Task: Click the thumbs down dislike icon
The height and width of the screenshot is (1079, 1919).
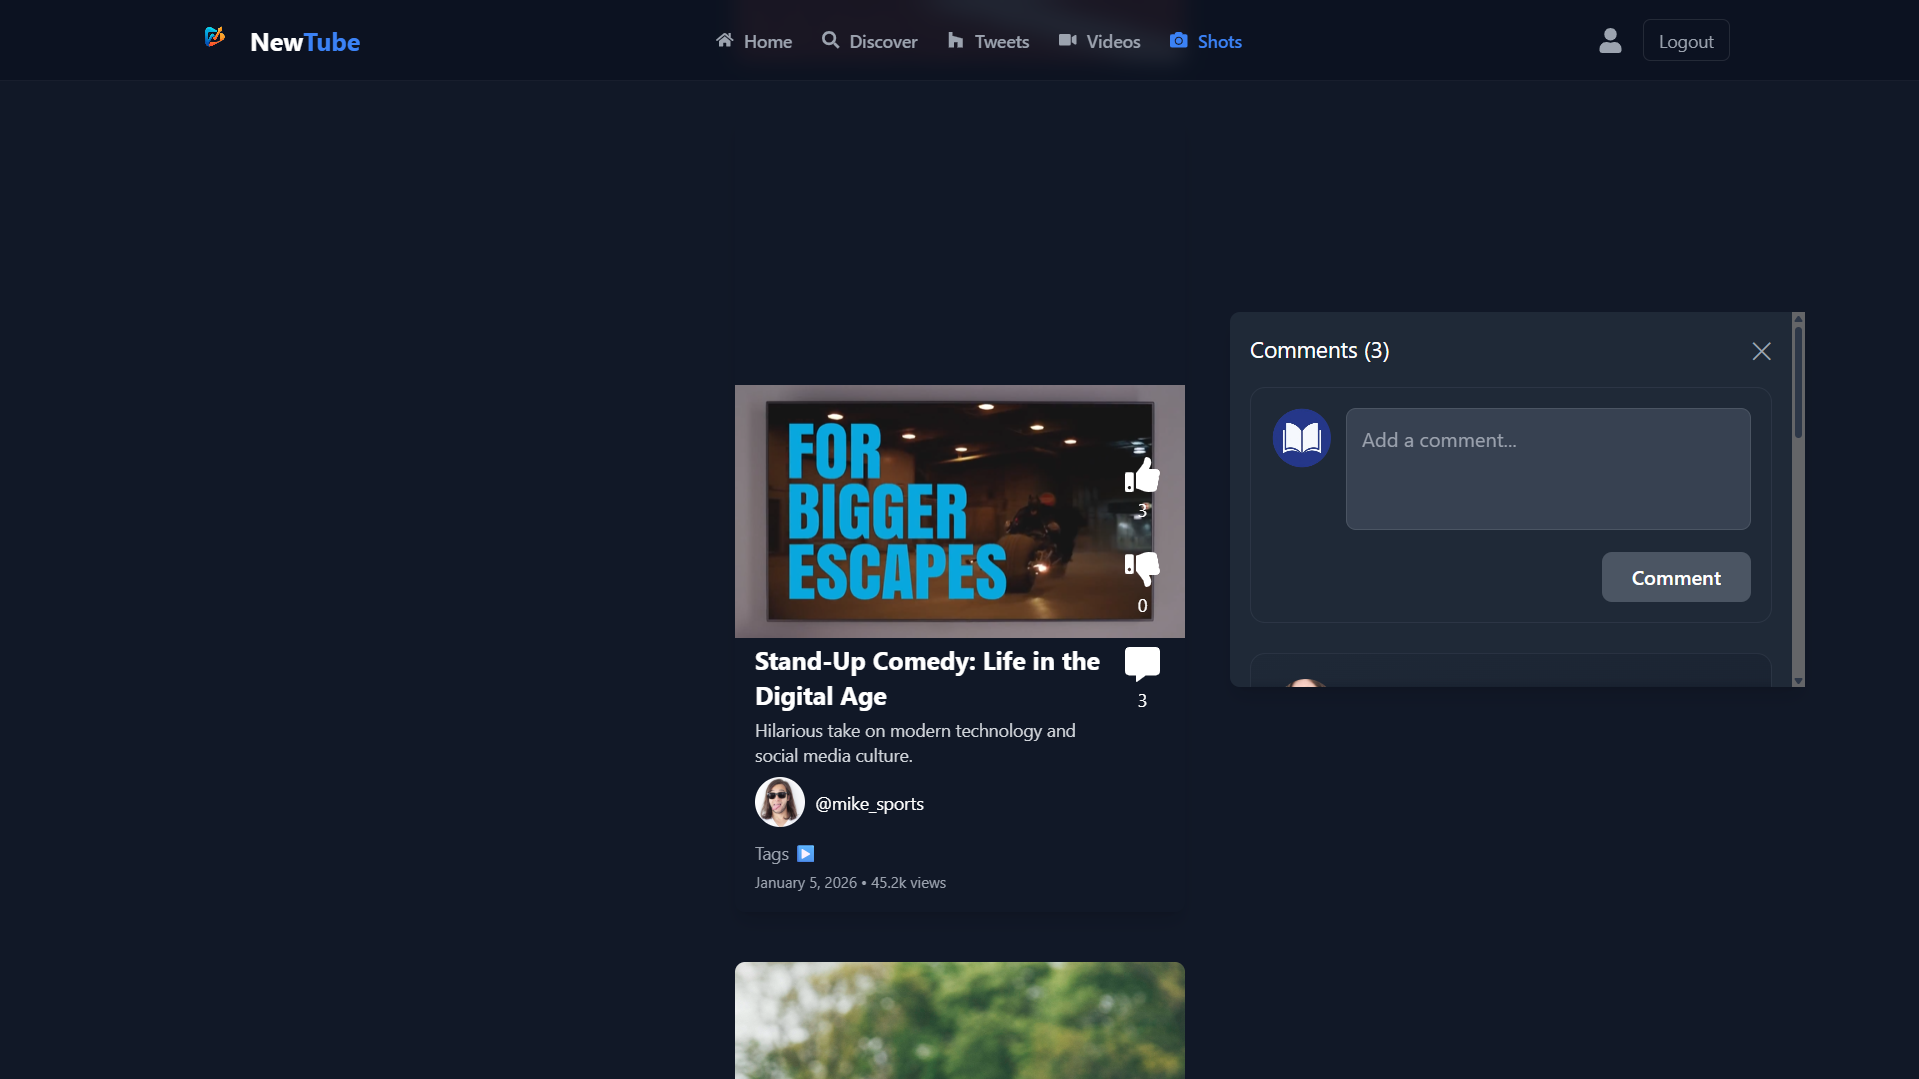Action: pyautogui.click(x=1142, y=568)
